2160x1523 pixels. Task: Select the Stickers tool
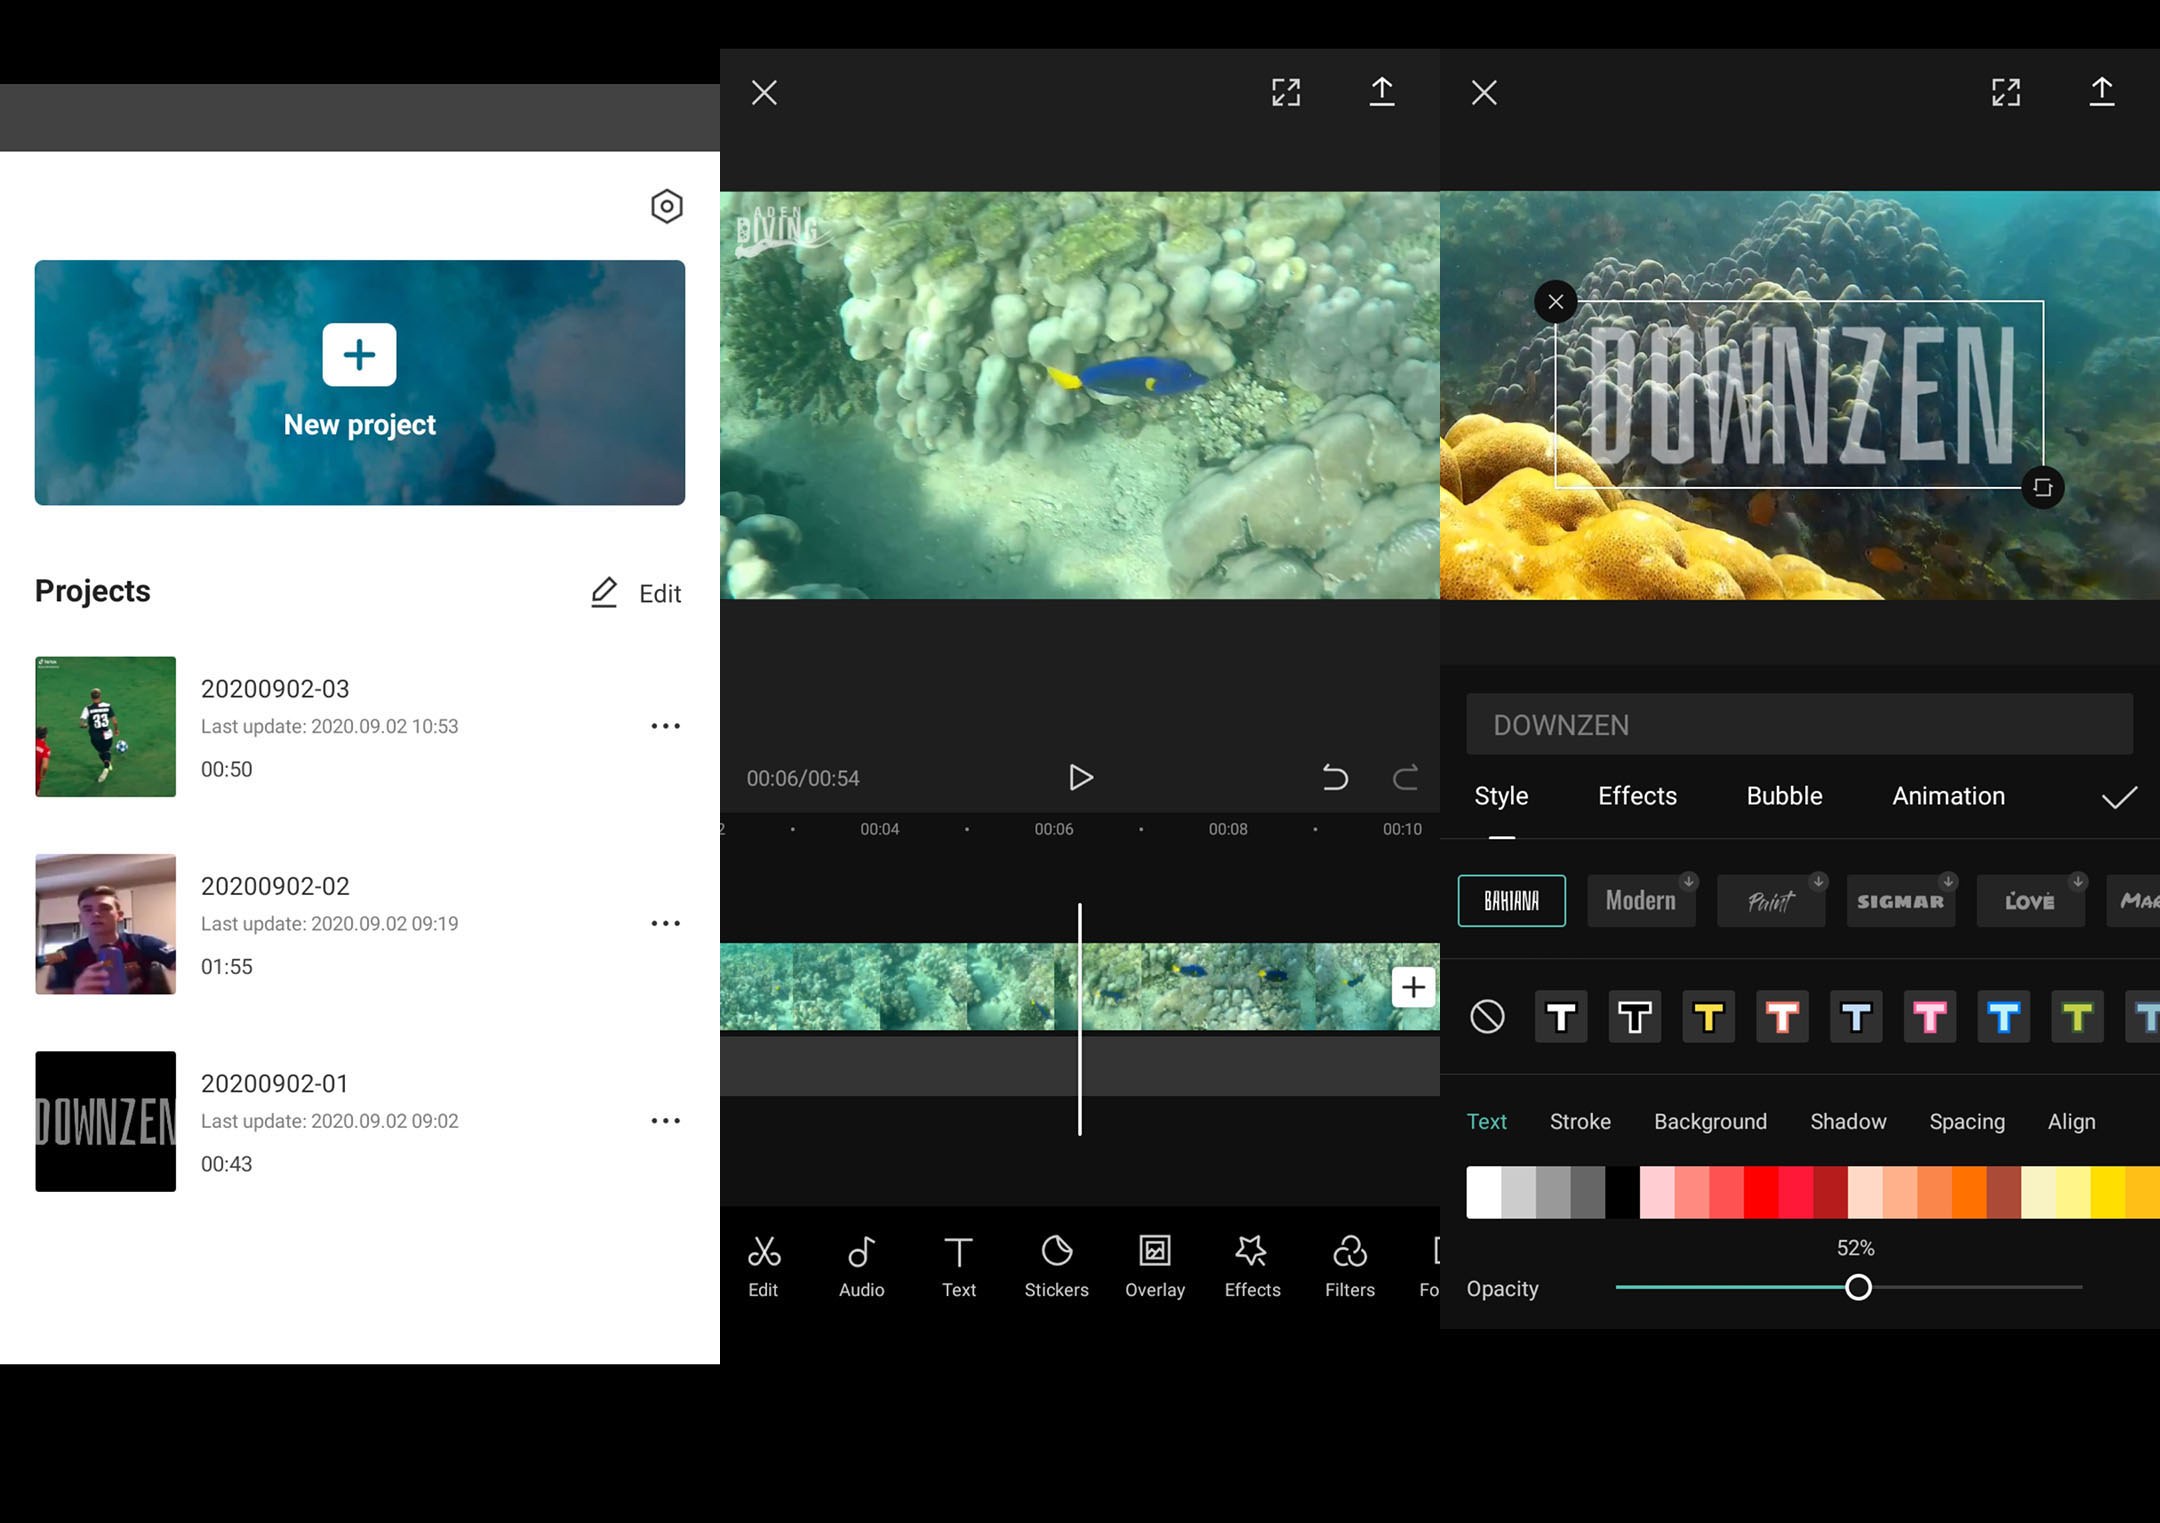pyautogui.click(x=1054, y=1266)
